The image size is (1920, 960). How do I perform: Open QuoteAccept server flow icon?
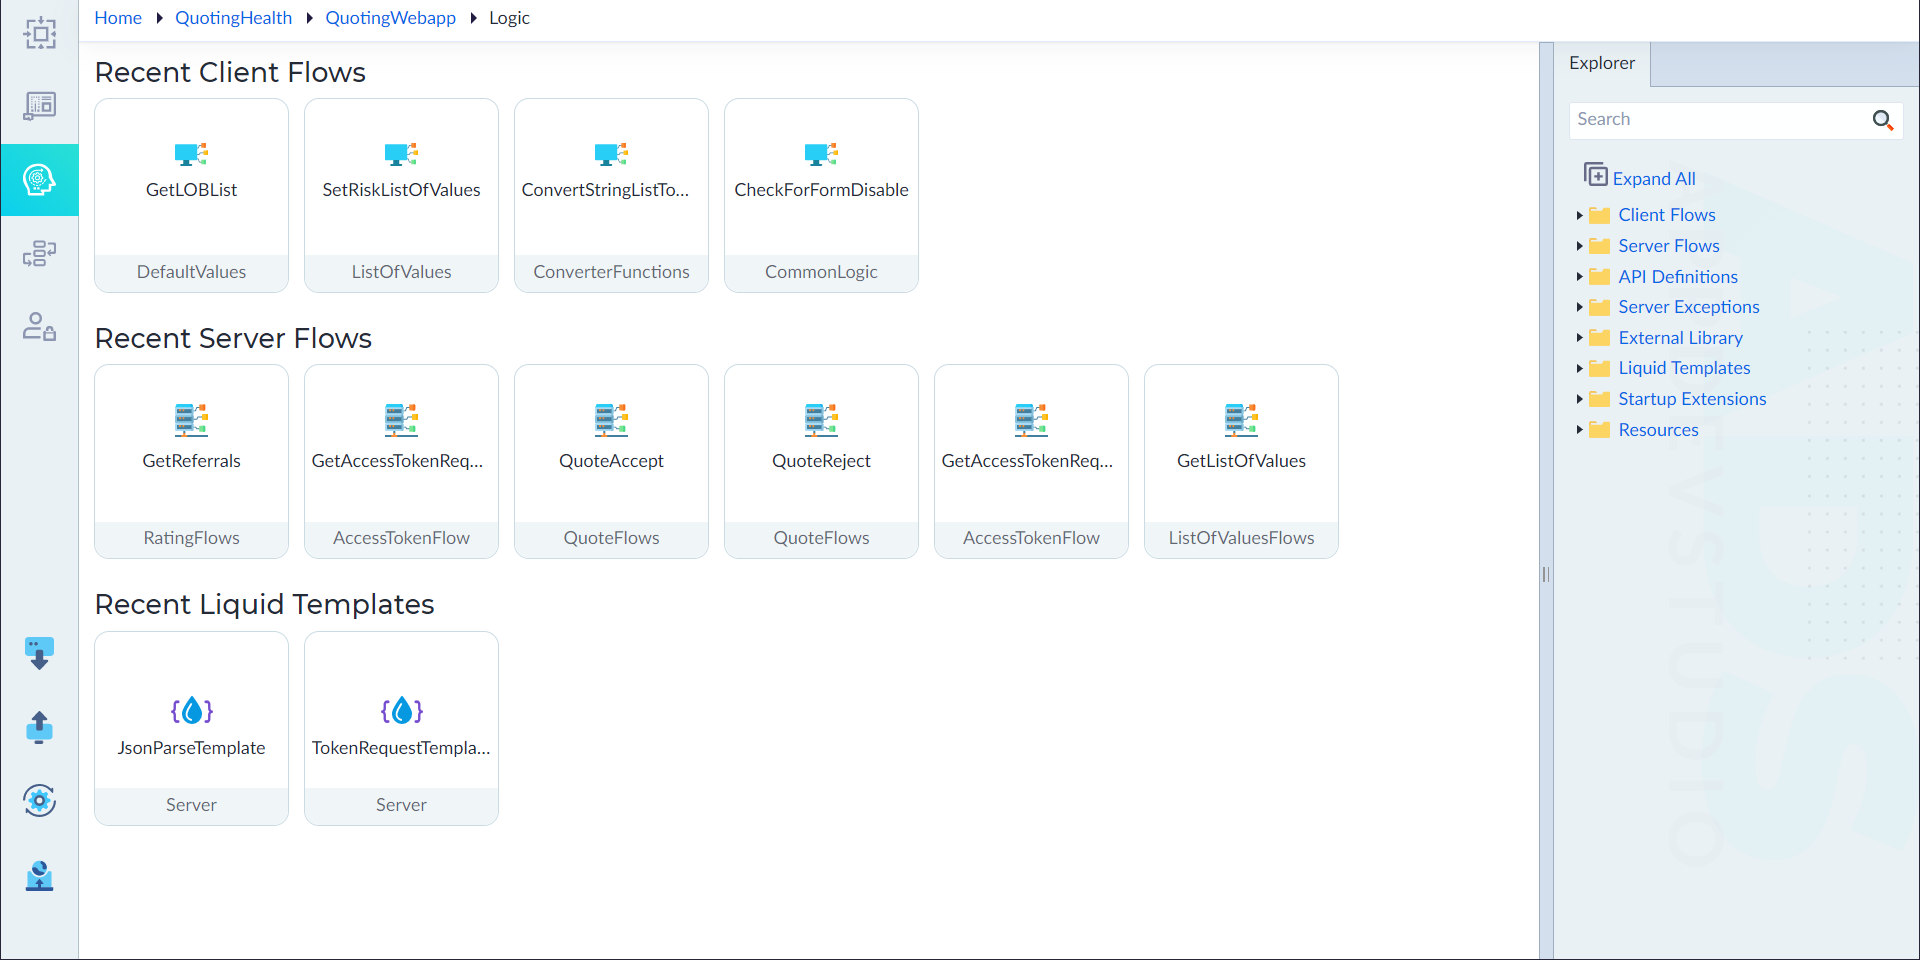611,420
